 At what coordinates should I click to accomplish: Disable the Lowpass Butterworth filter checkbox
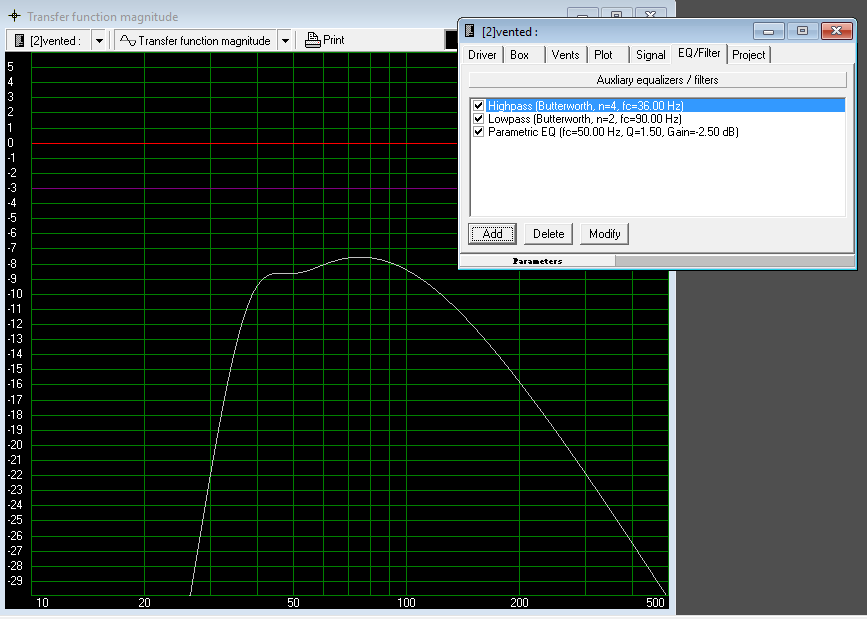tap(479, 118)
